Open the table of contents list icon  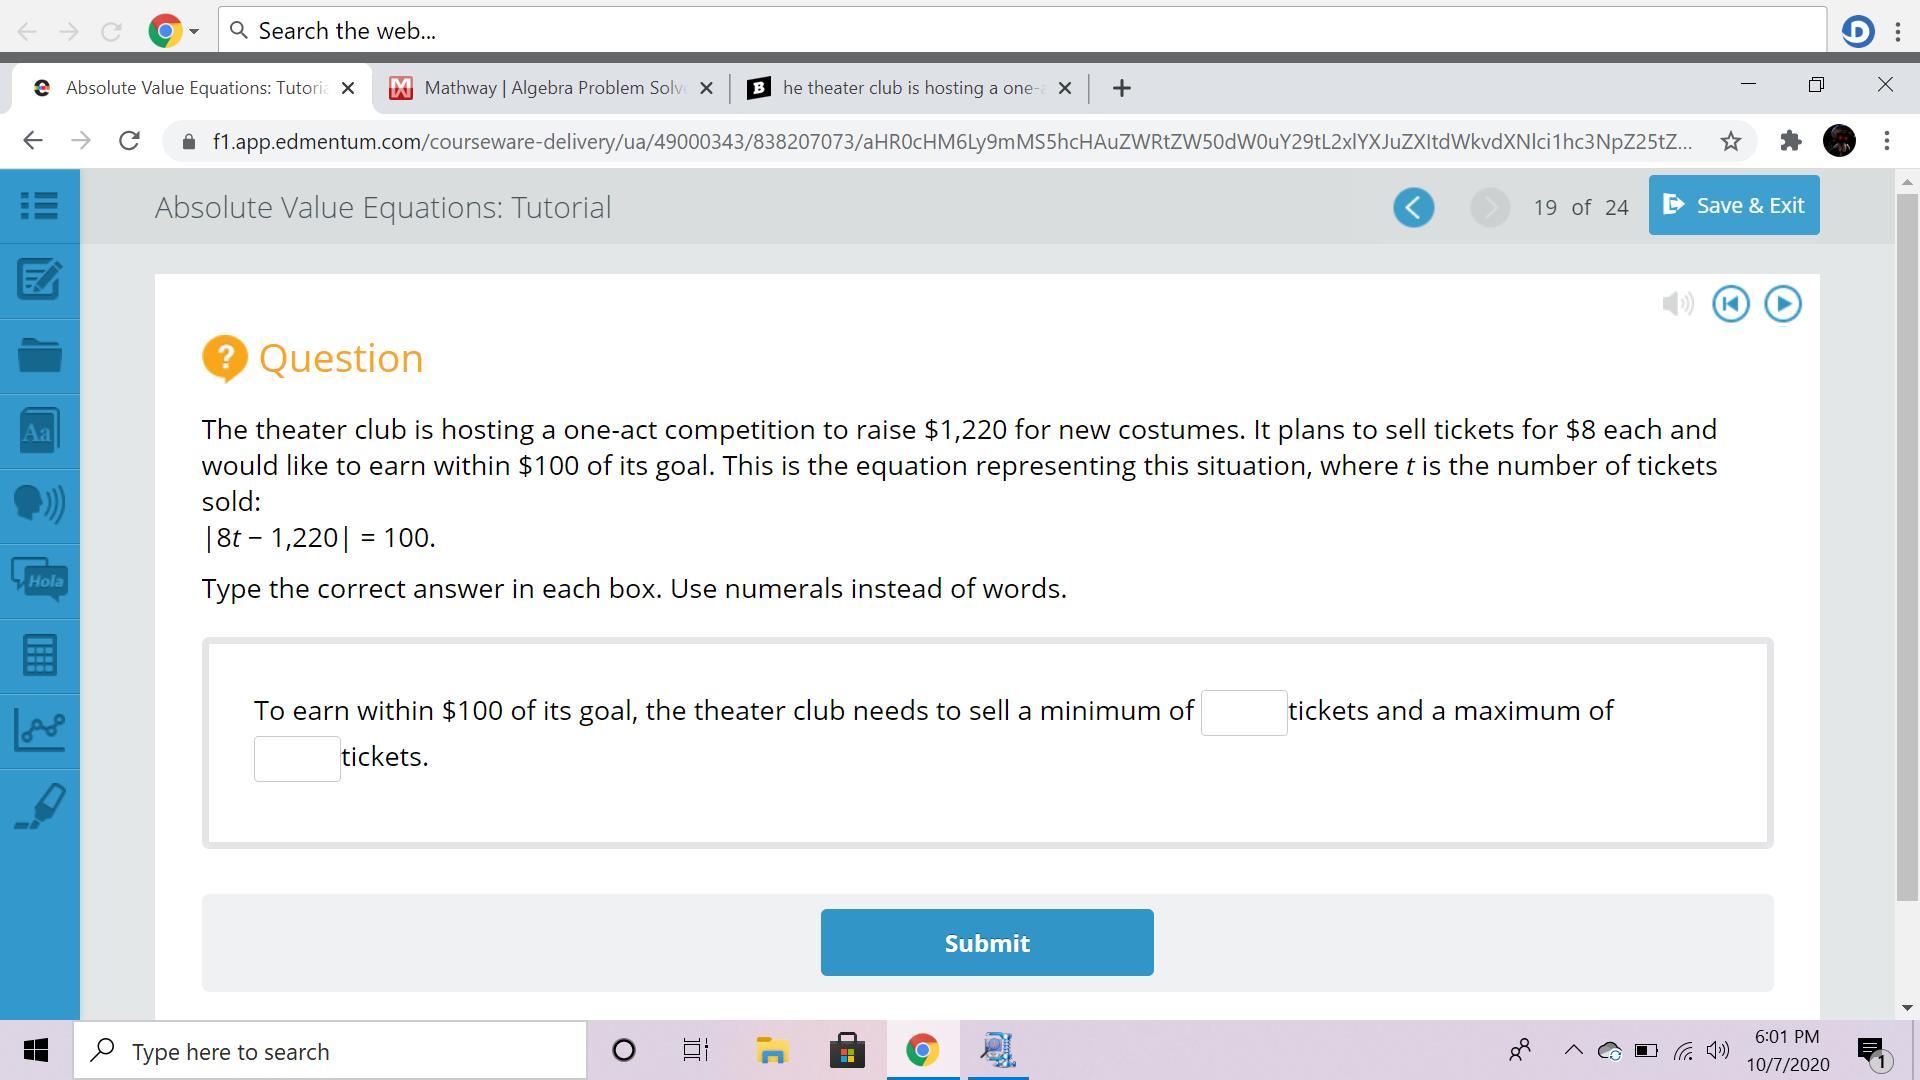39,206
